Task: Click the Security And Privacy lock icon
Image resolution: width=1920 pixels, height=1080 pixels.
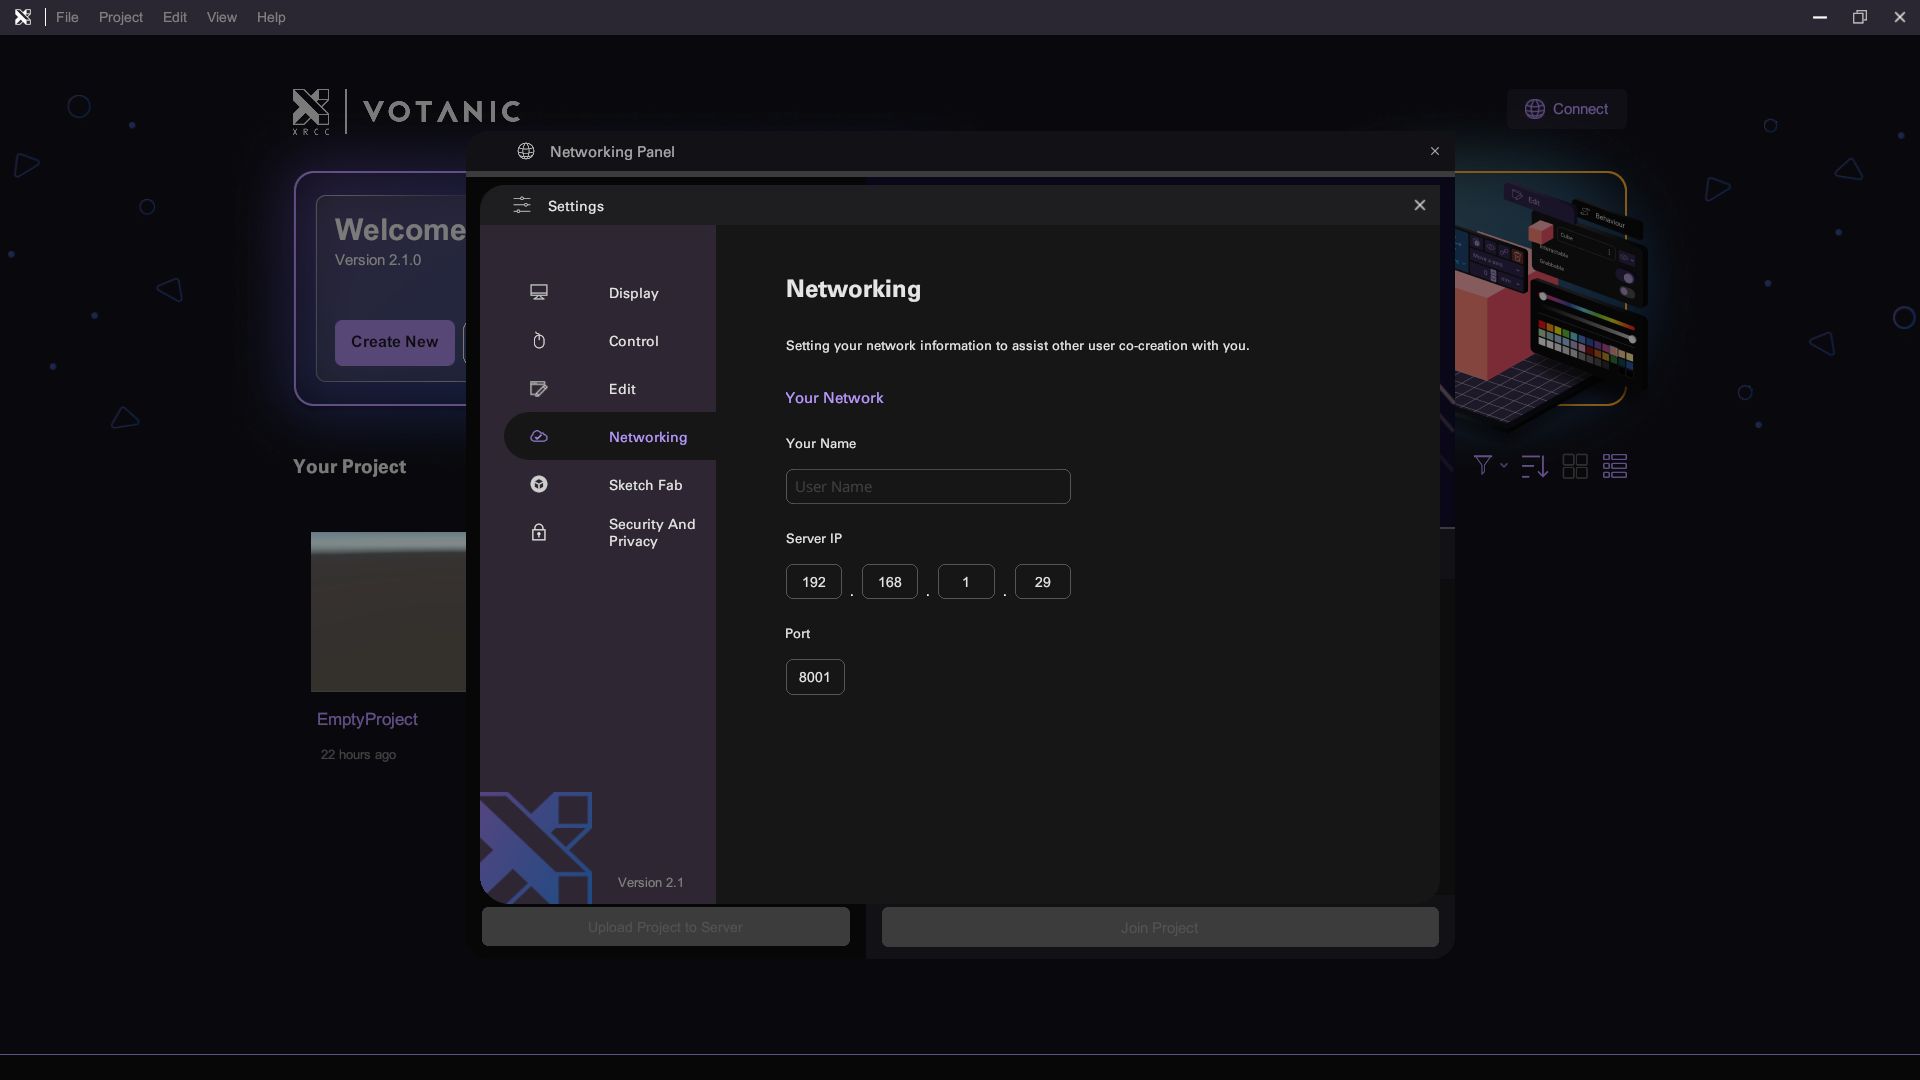Action: click(x=538, y=532)
